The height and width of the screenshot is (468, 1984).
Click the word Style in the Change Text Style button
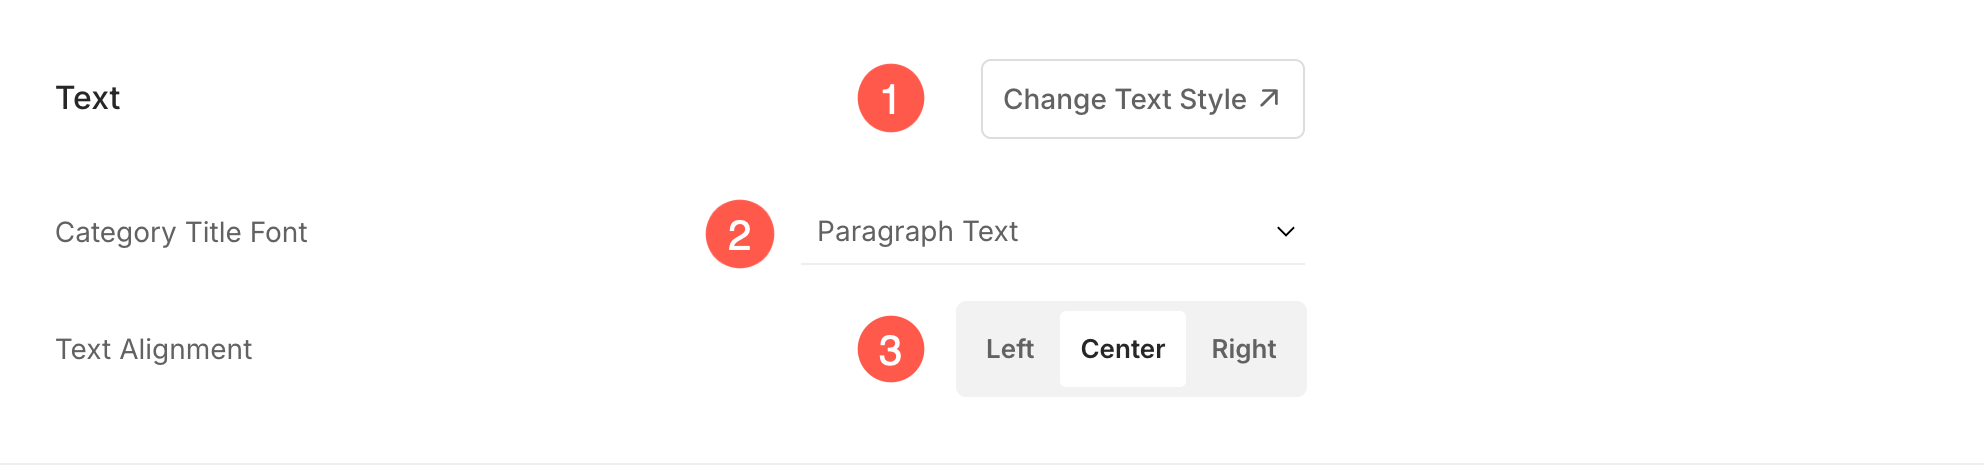tap(1213, 99)
